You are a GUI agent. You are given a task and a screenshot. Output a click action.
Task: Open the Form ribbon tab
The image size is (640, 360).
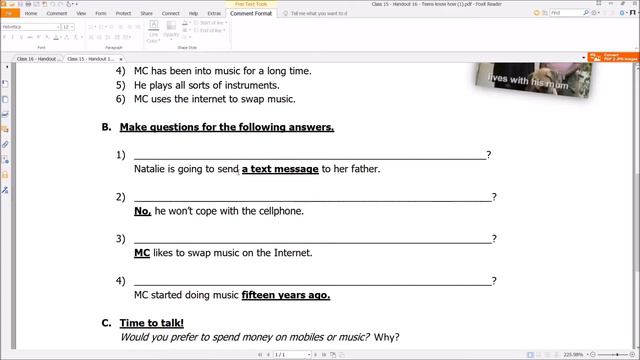pos(100,13)
